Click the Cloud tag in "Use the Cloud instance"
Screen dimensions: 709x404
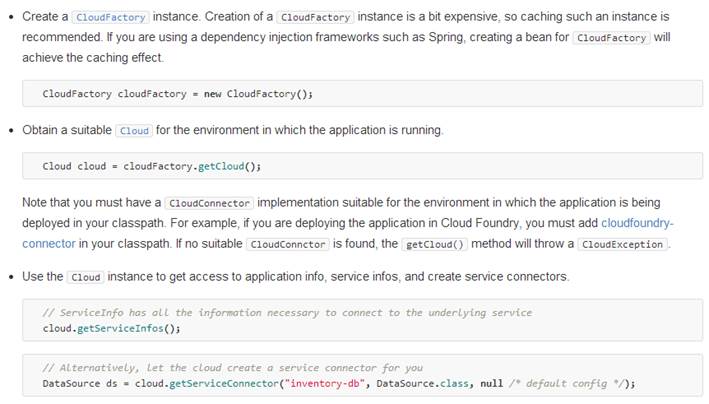click(x=84, y=277)
